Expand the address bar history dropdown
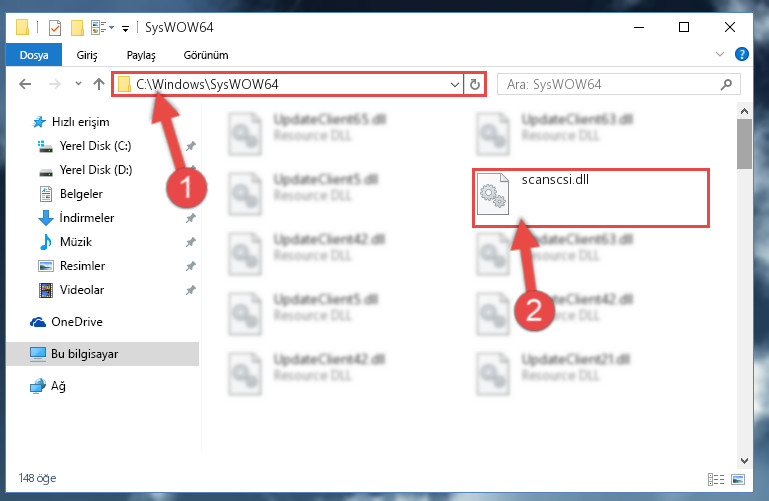Viewport: 769px width, 501px height. (455, 84)
